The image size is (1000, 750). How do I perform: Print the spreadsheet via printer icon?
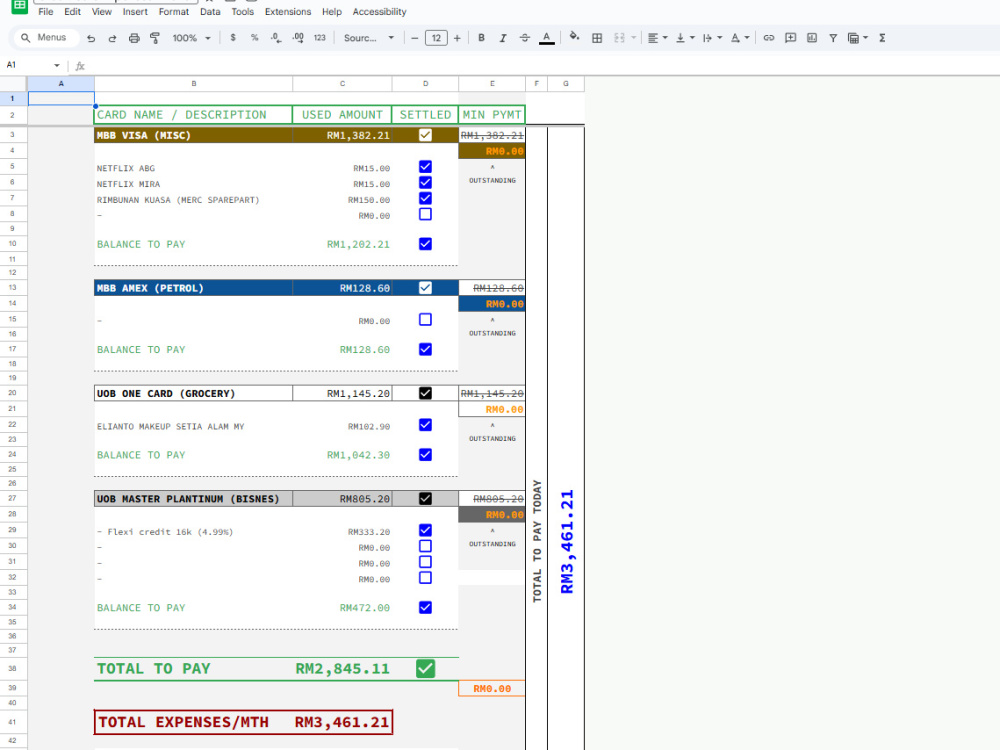point(134,38)
